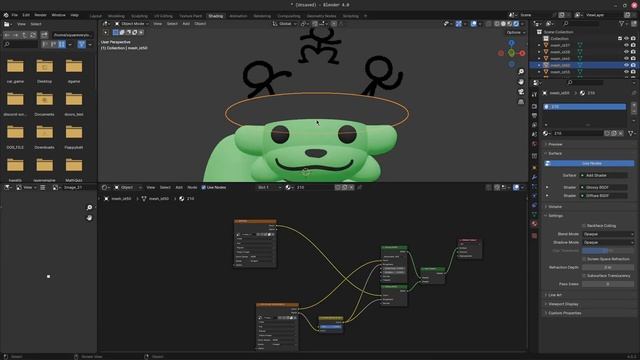Toggle camera view icon in viewport
Image resolution: width=640 pixels, height=360 pixels.
click(x=521, y=92)
